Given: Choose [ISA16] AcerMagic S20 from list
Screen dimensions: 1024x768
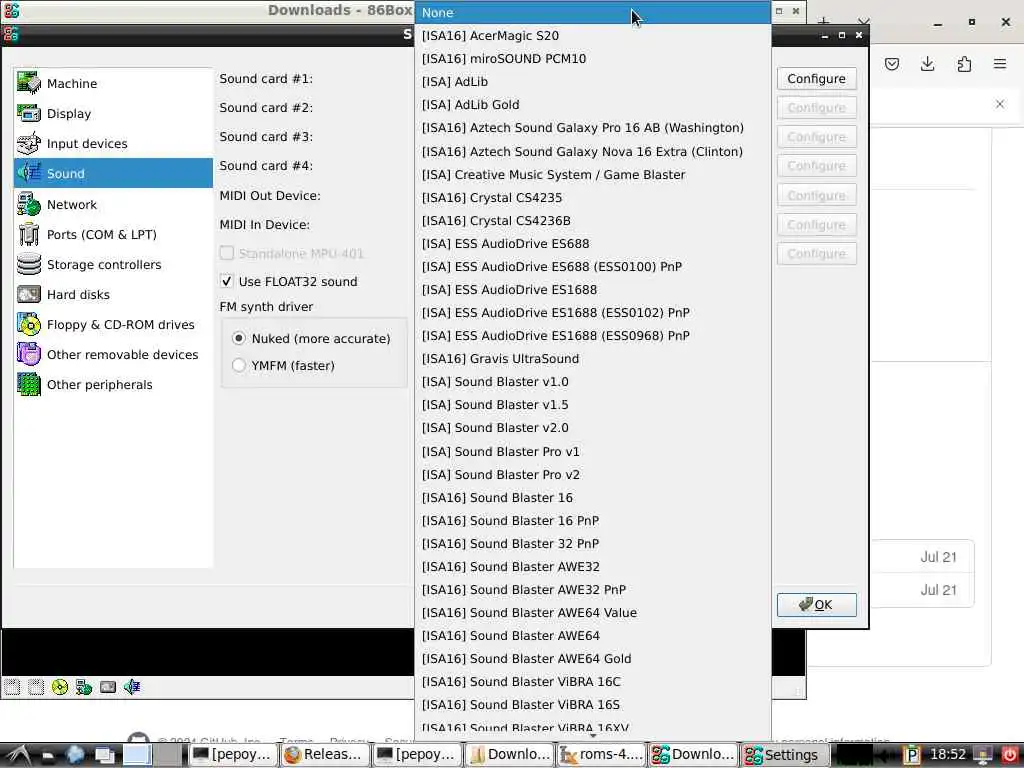Looking at the screenshot, I should point(592,35).
